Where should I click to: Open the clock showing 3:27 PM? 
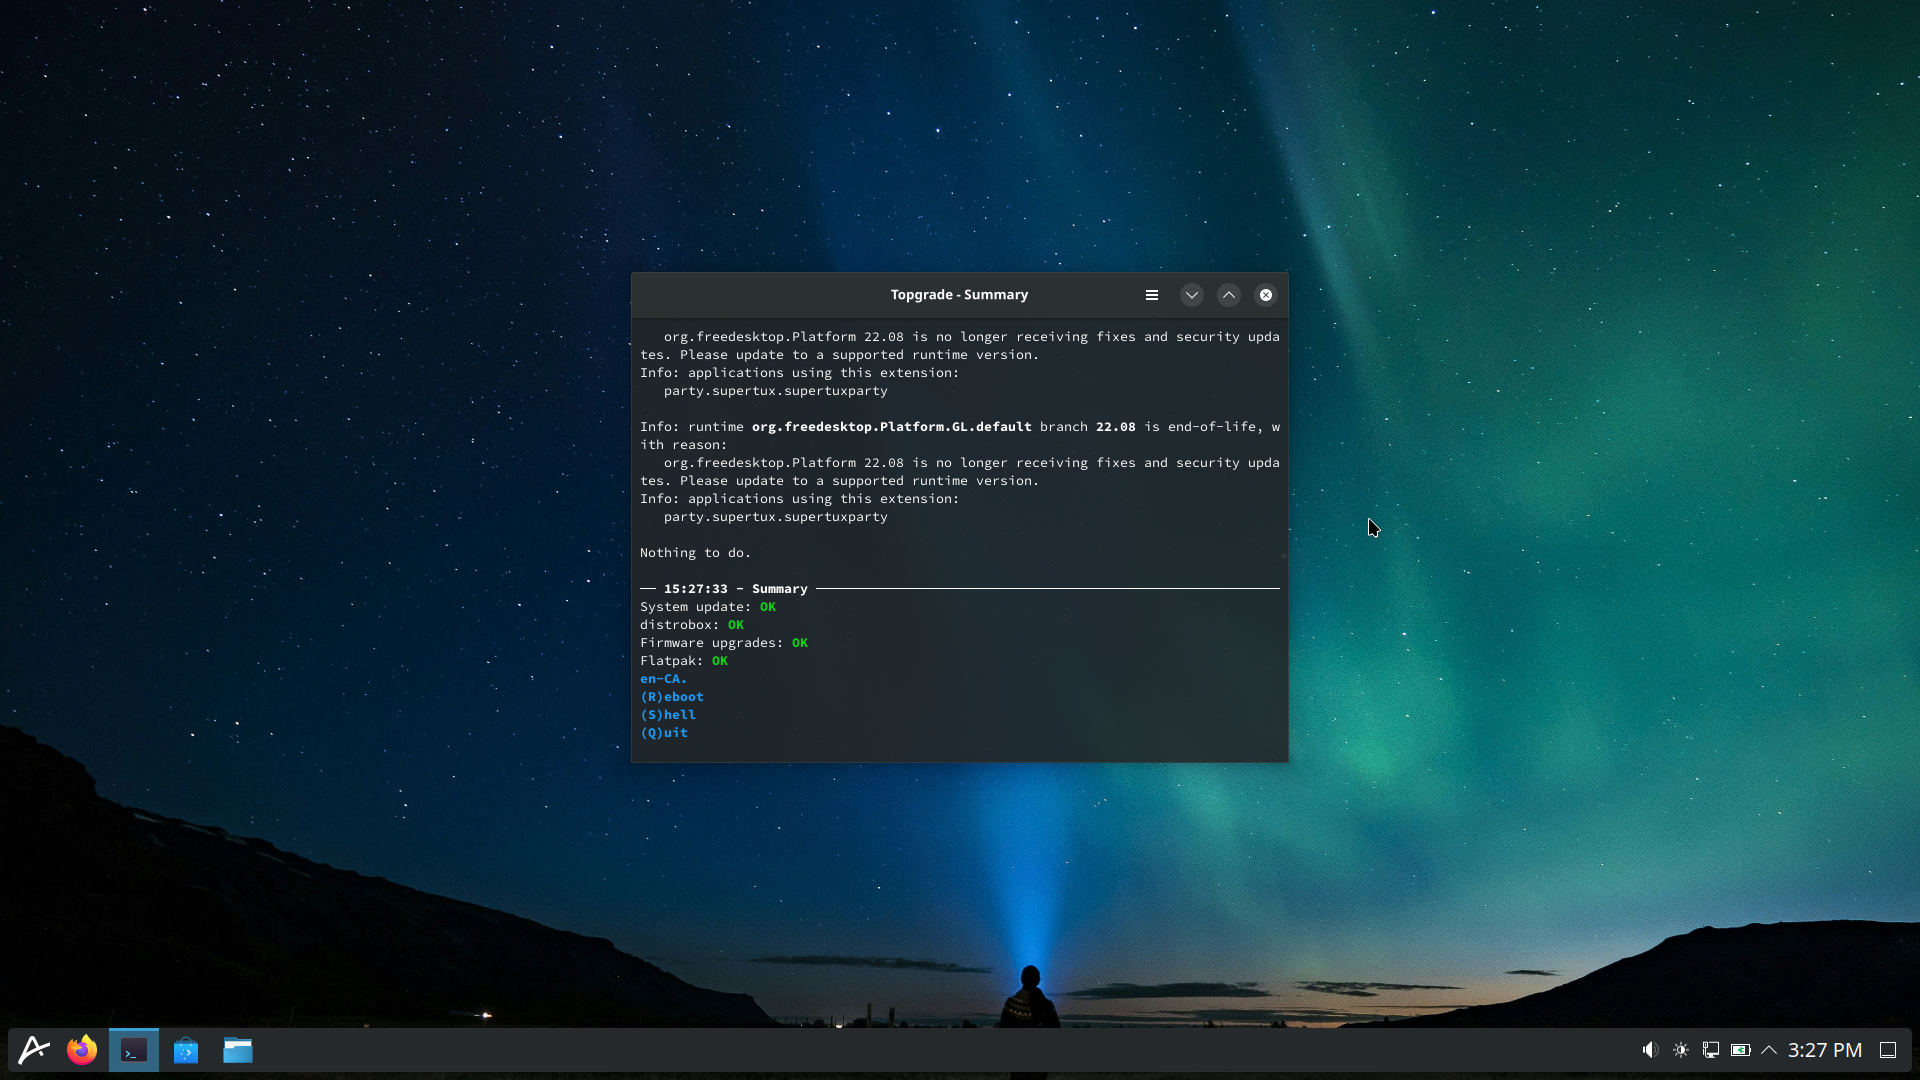click(1825, 1050)
